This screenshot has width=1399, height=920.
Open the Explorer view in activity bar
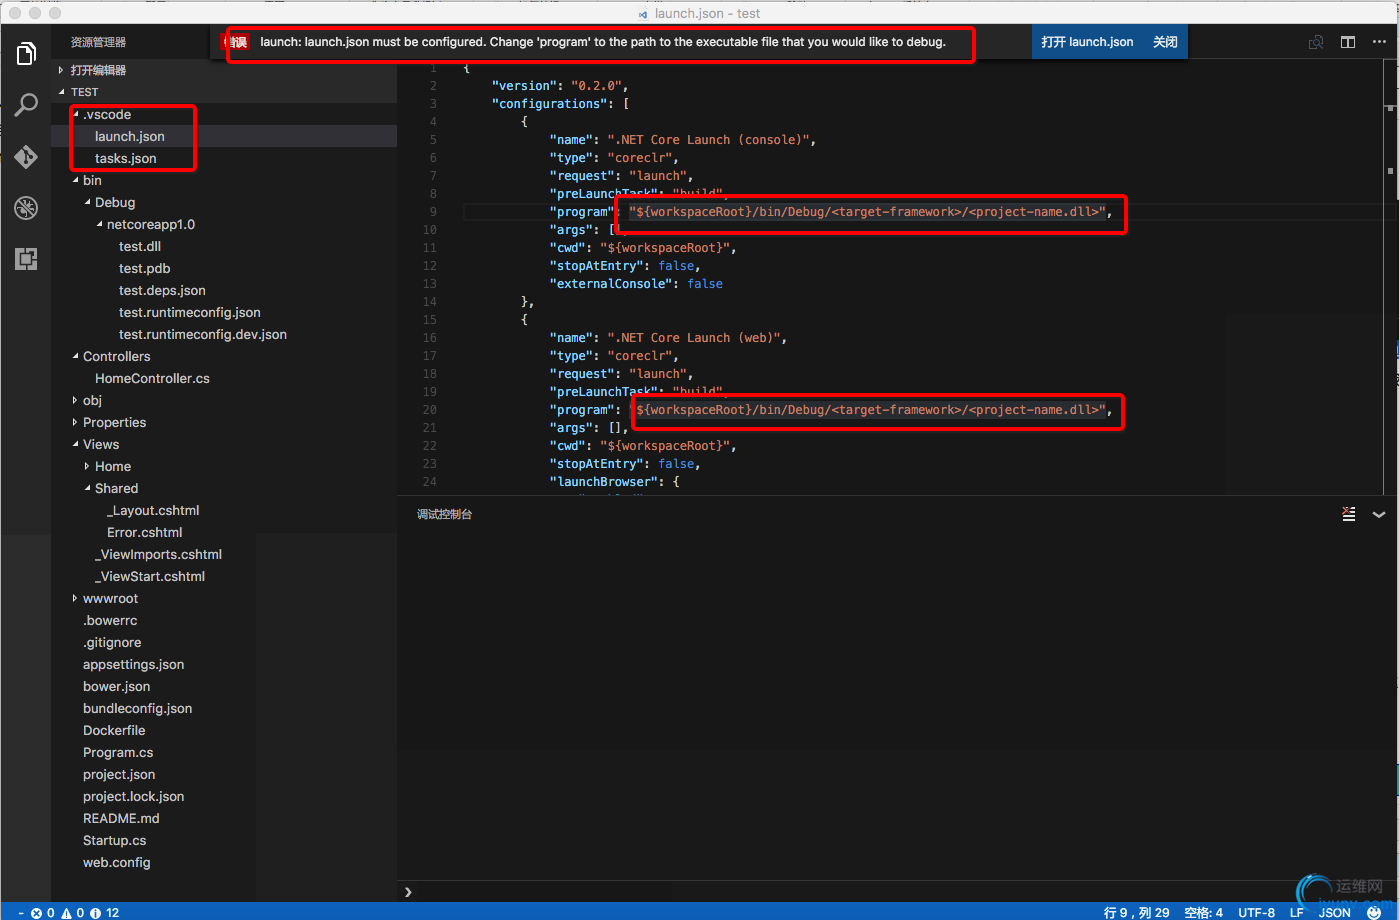tap(26, 53)
